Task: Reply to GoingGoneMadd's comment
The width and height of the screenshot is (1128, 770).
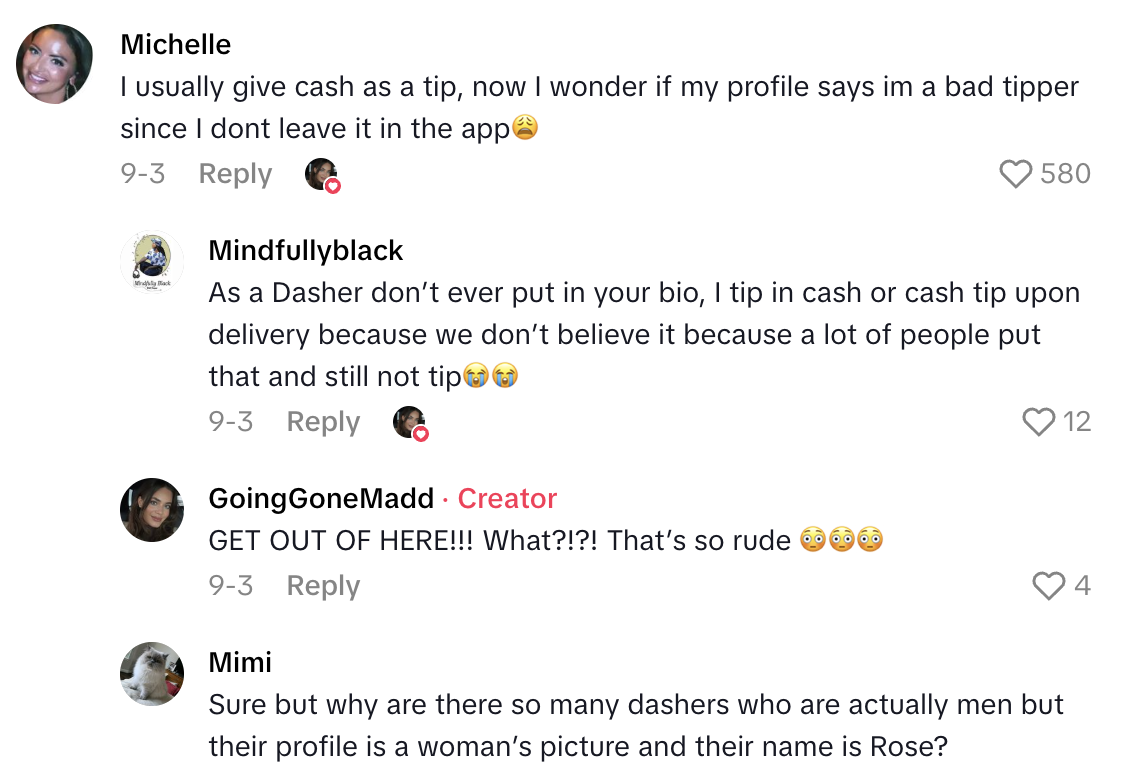Action: coord(323,586)
